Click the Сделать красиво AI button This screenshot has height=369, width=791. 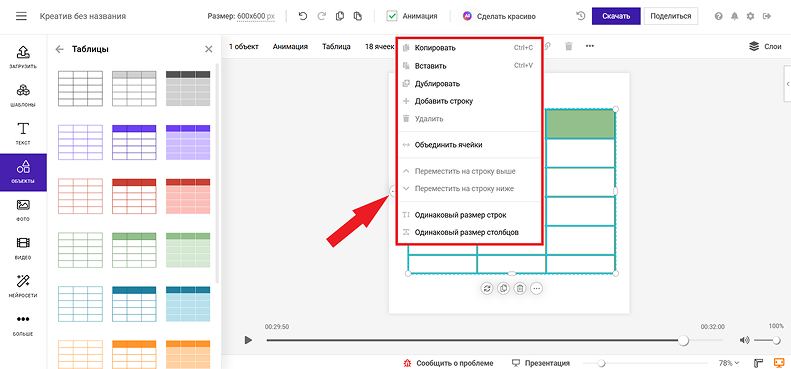pyautogui.click(x=499, y=16)
